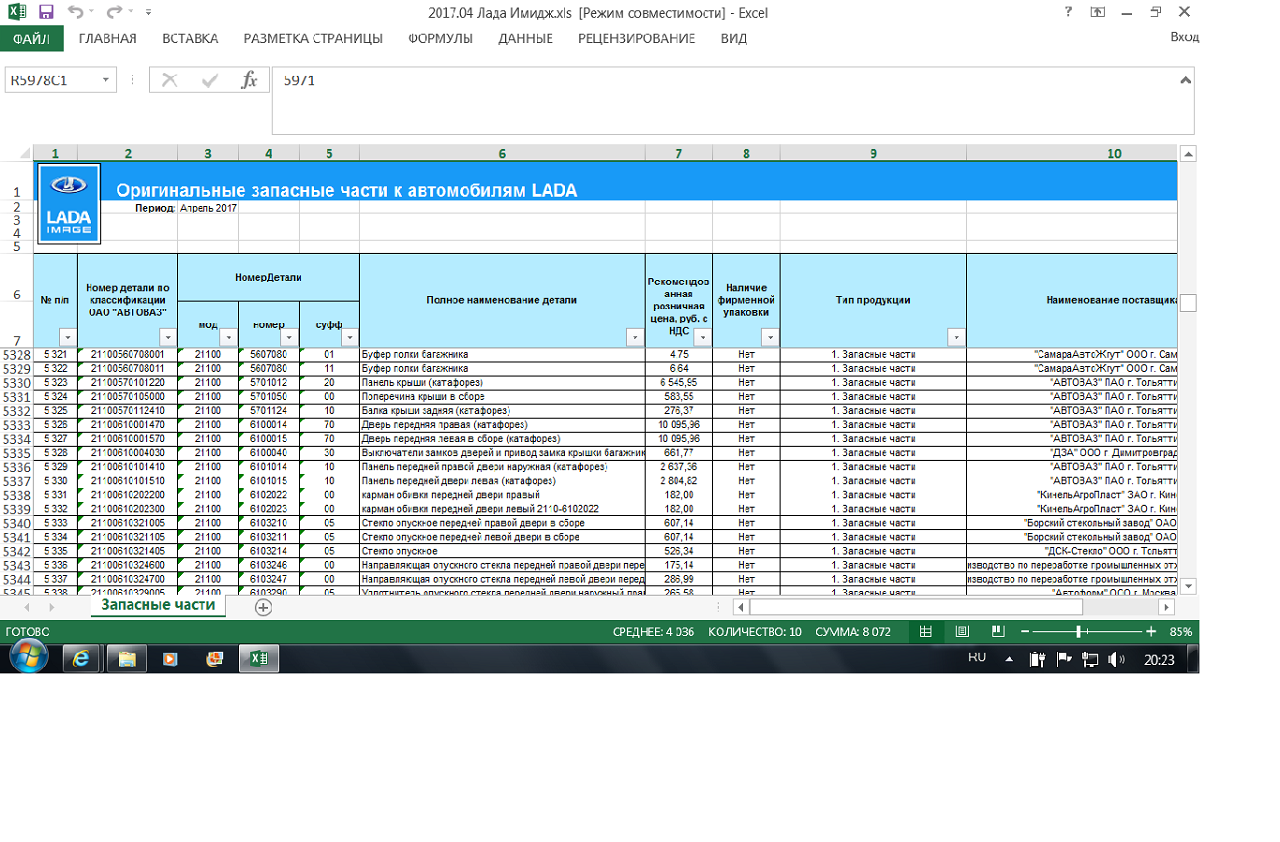Click the LADA Image logo
Image resolution: width=1280 pixels, height=842 pixels.
point(69,203)
